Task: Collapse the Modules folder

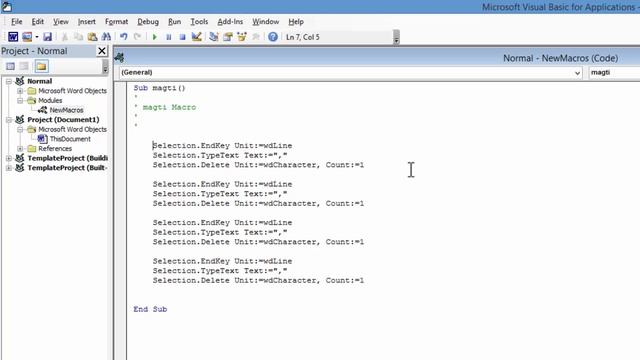Action: [20, 100]
